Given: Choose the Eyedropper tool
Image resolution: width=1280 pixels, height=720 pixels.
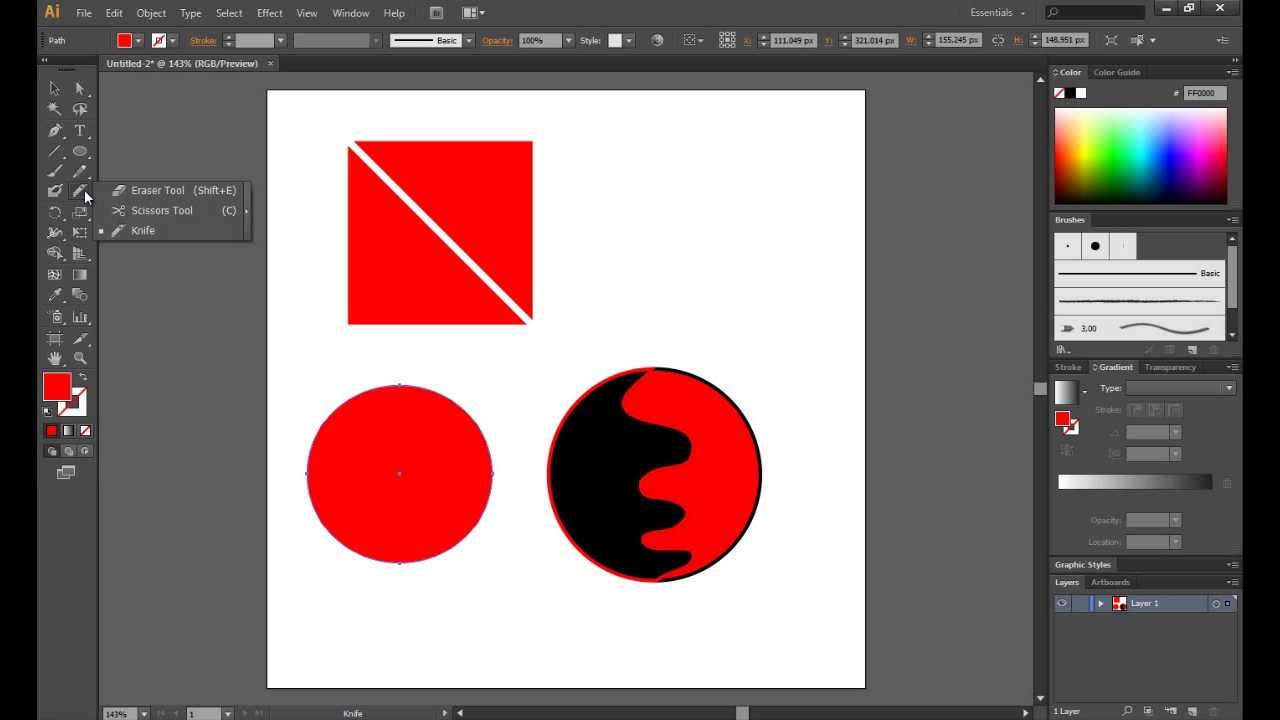Looking at the screenshot, I should tap(55, 295).
